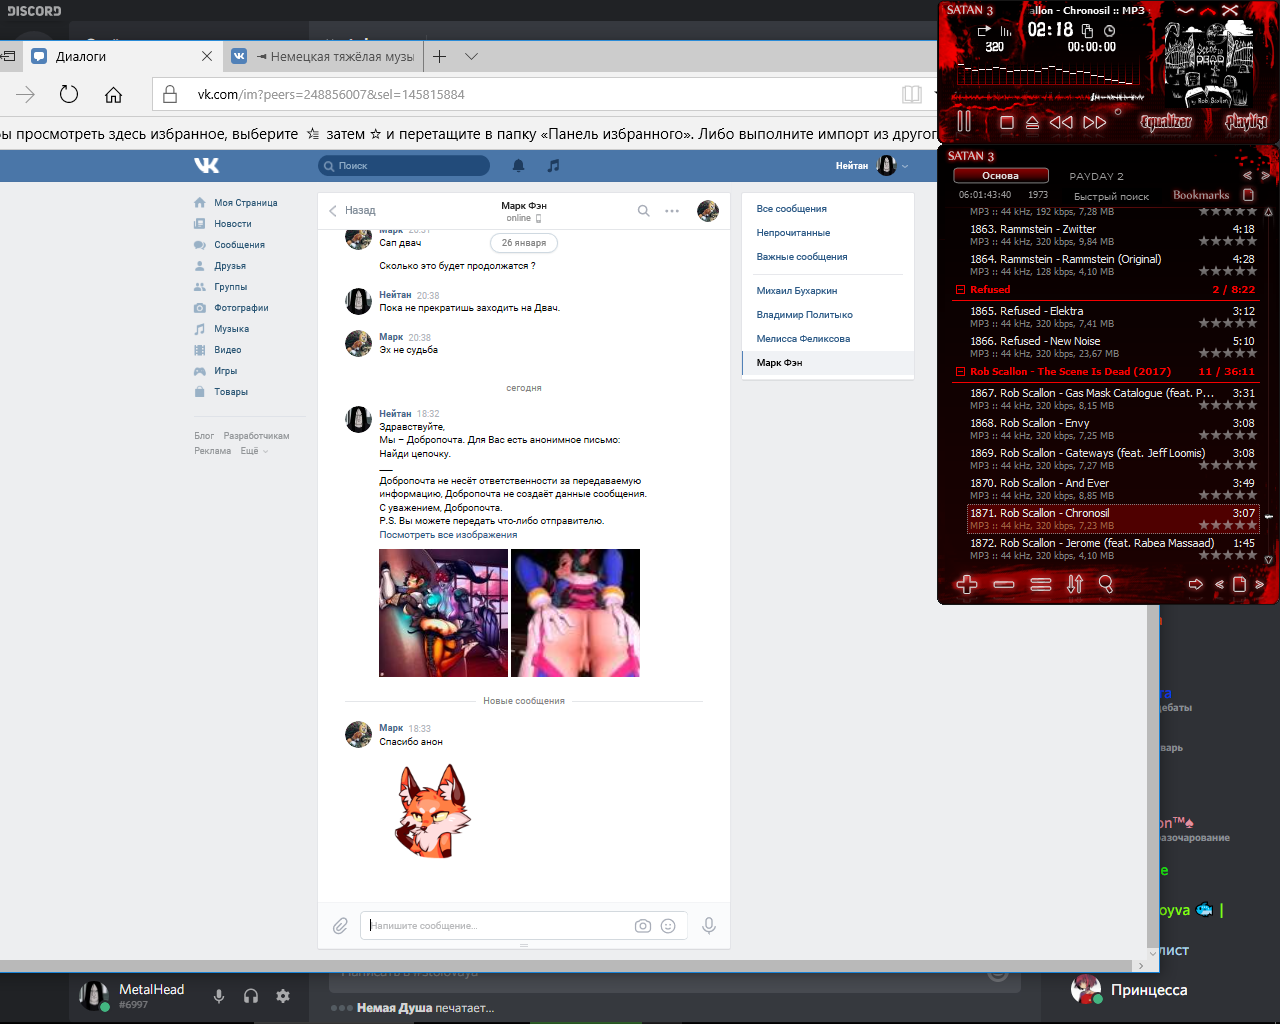Toggle the Playlist button in the player
Viewport: 1280px width, 1024px height.
pos(1246,122)
